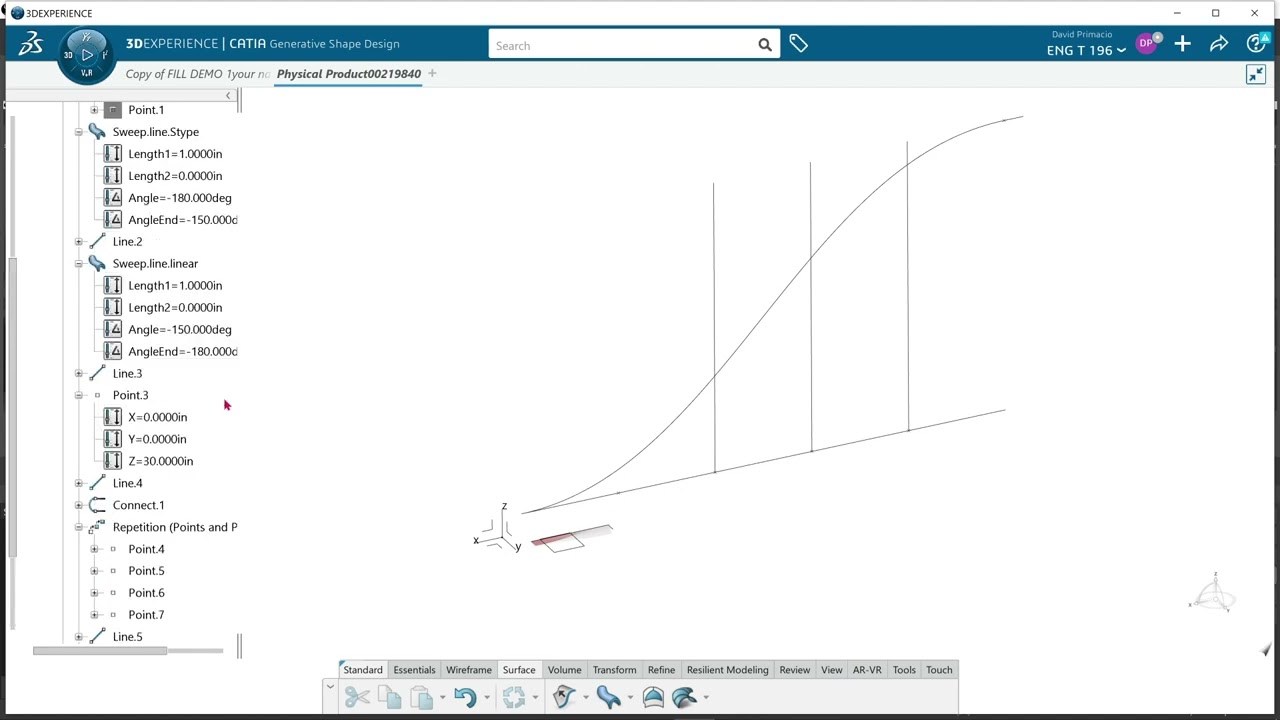This screenshot has height=720, width=1280.
Task: Open the Undo history dropdown arrow
Action: click(x=486, y=698)
